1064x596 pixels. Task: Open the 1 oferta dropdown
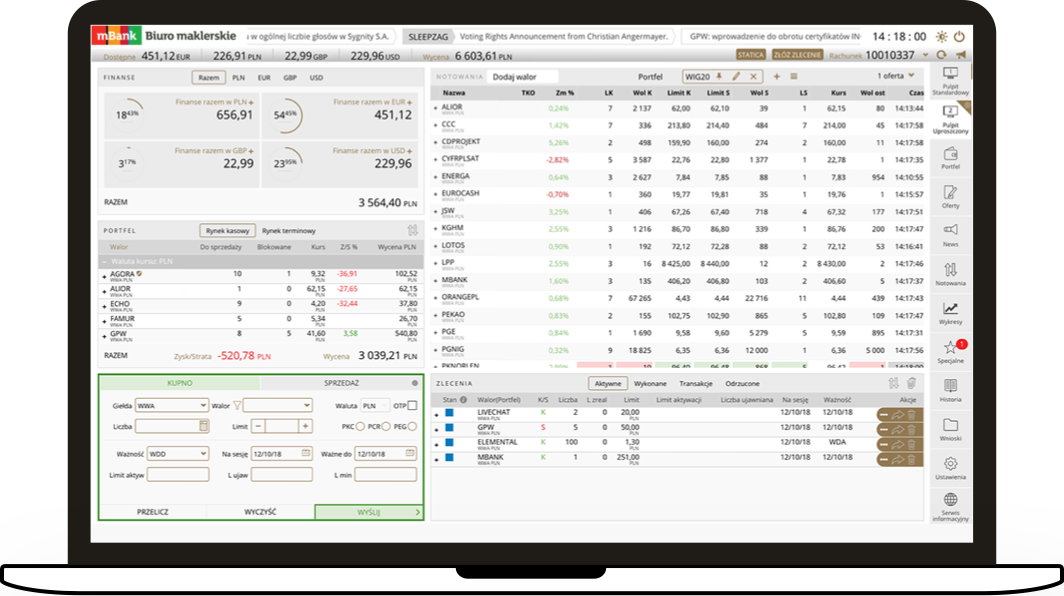[896, 76]
